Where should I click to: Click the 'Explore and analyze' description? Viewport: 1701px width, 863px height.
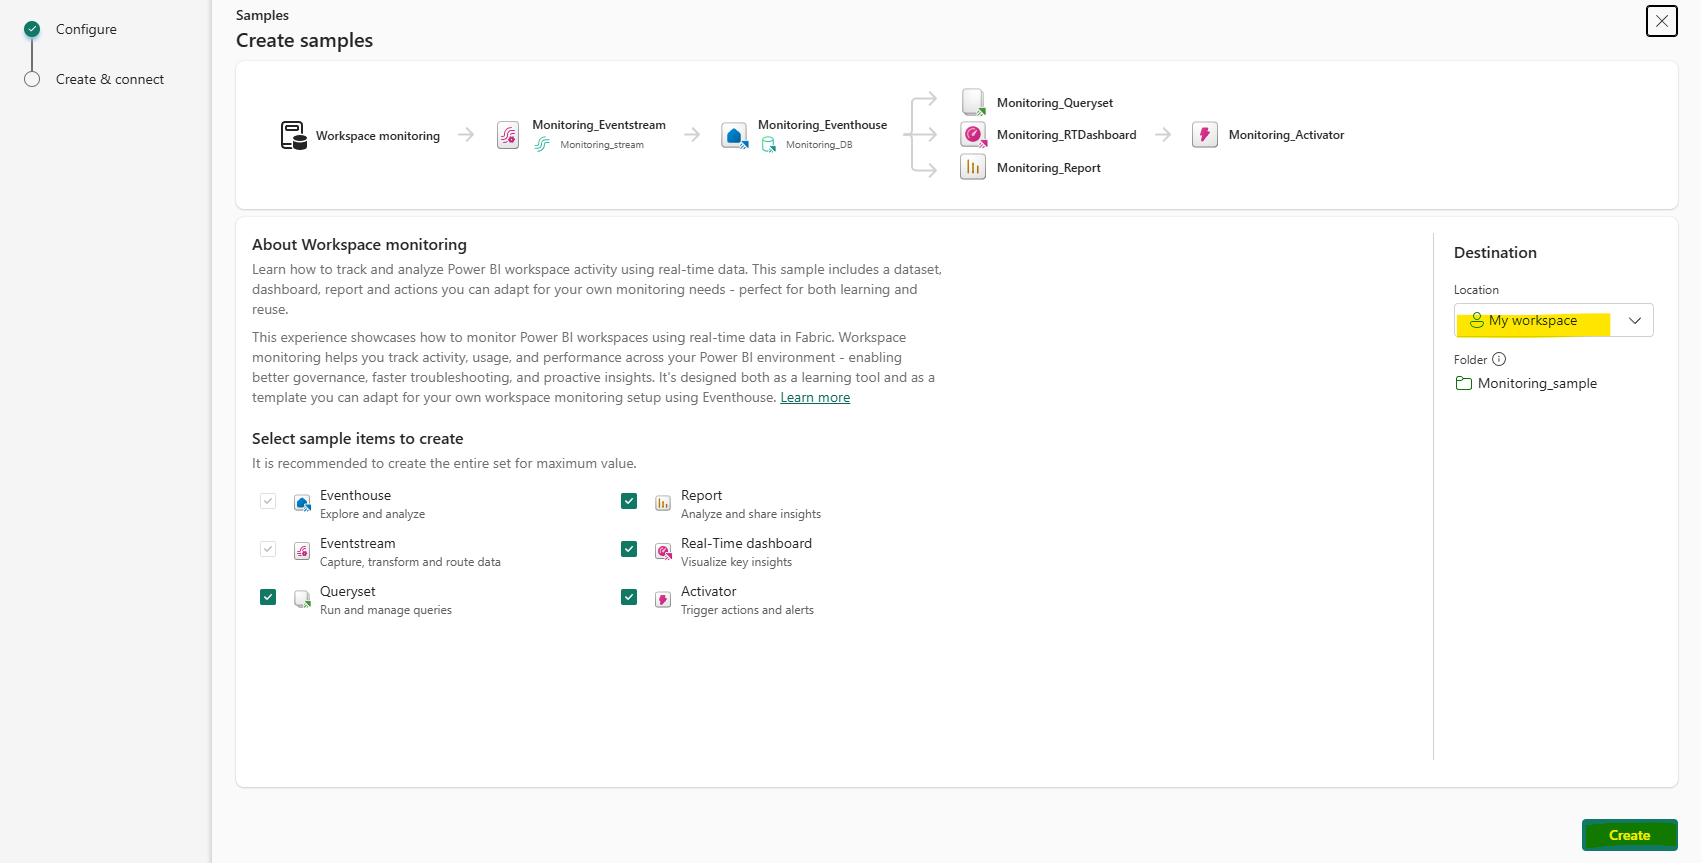pos(372,514)
